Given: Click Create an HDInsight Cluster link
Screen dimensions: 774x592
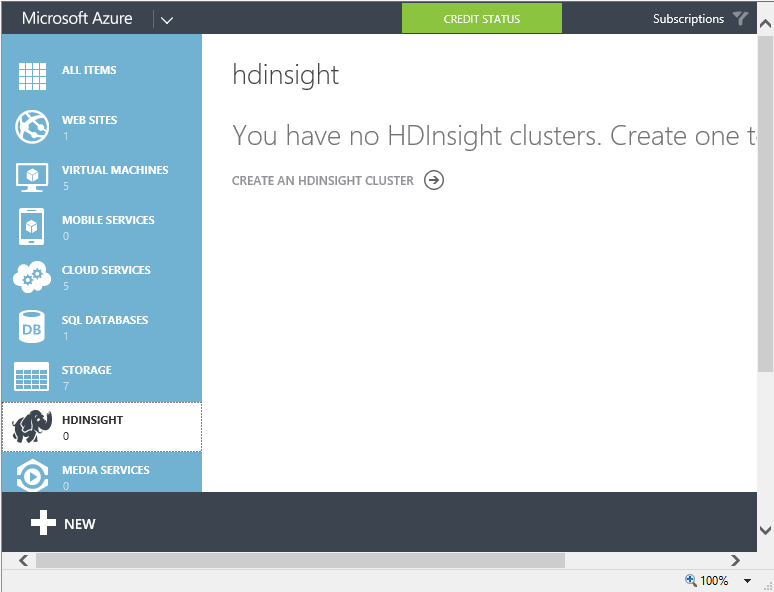Looking at the screenshot, I should pos(322,181).
